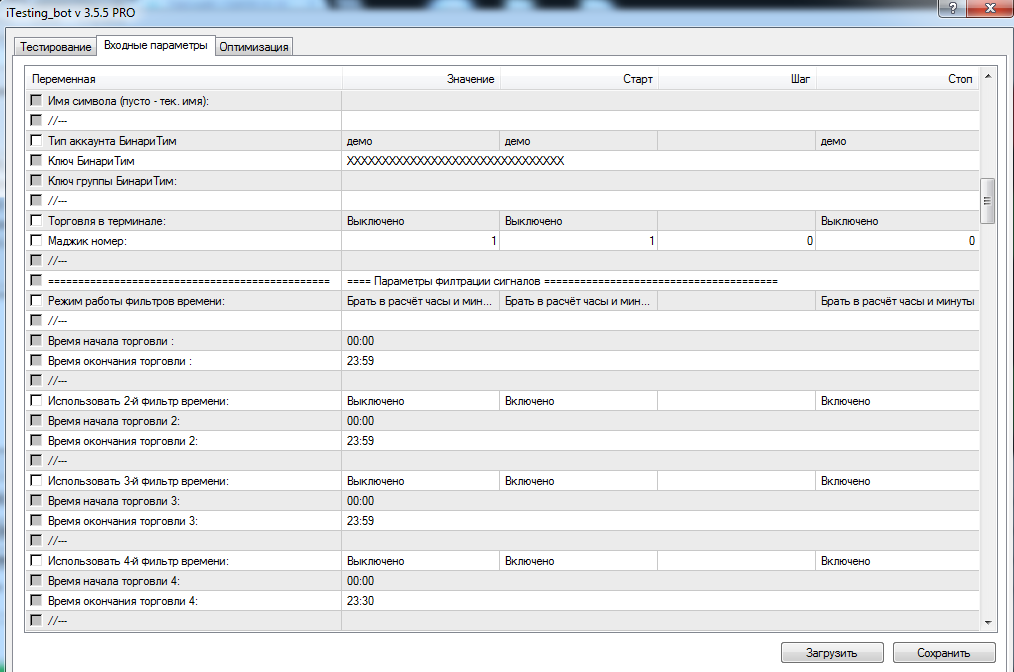The image size is (1014, 672).
Task: Enable the Использовать 2-й фильтр времени checkbox
Action: click(x=36, y=401)
